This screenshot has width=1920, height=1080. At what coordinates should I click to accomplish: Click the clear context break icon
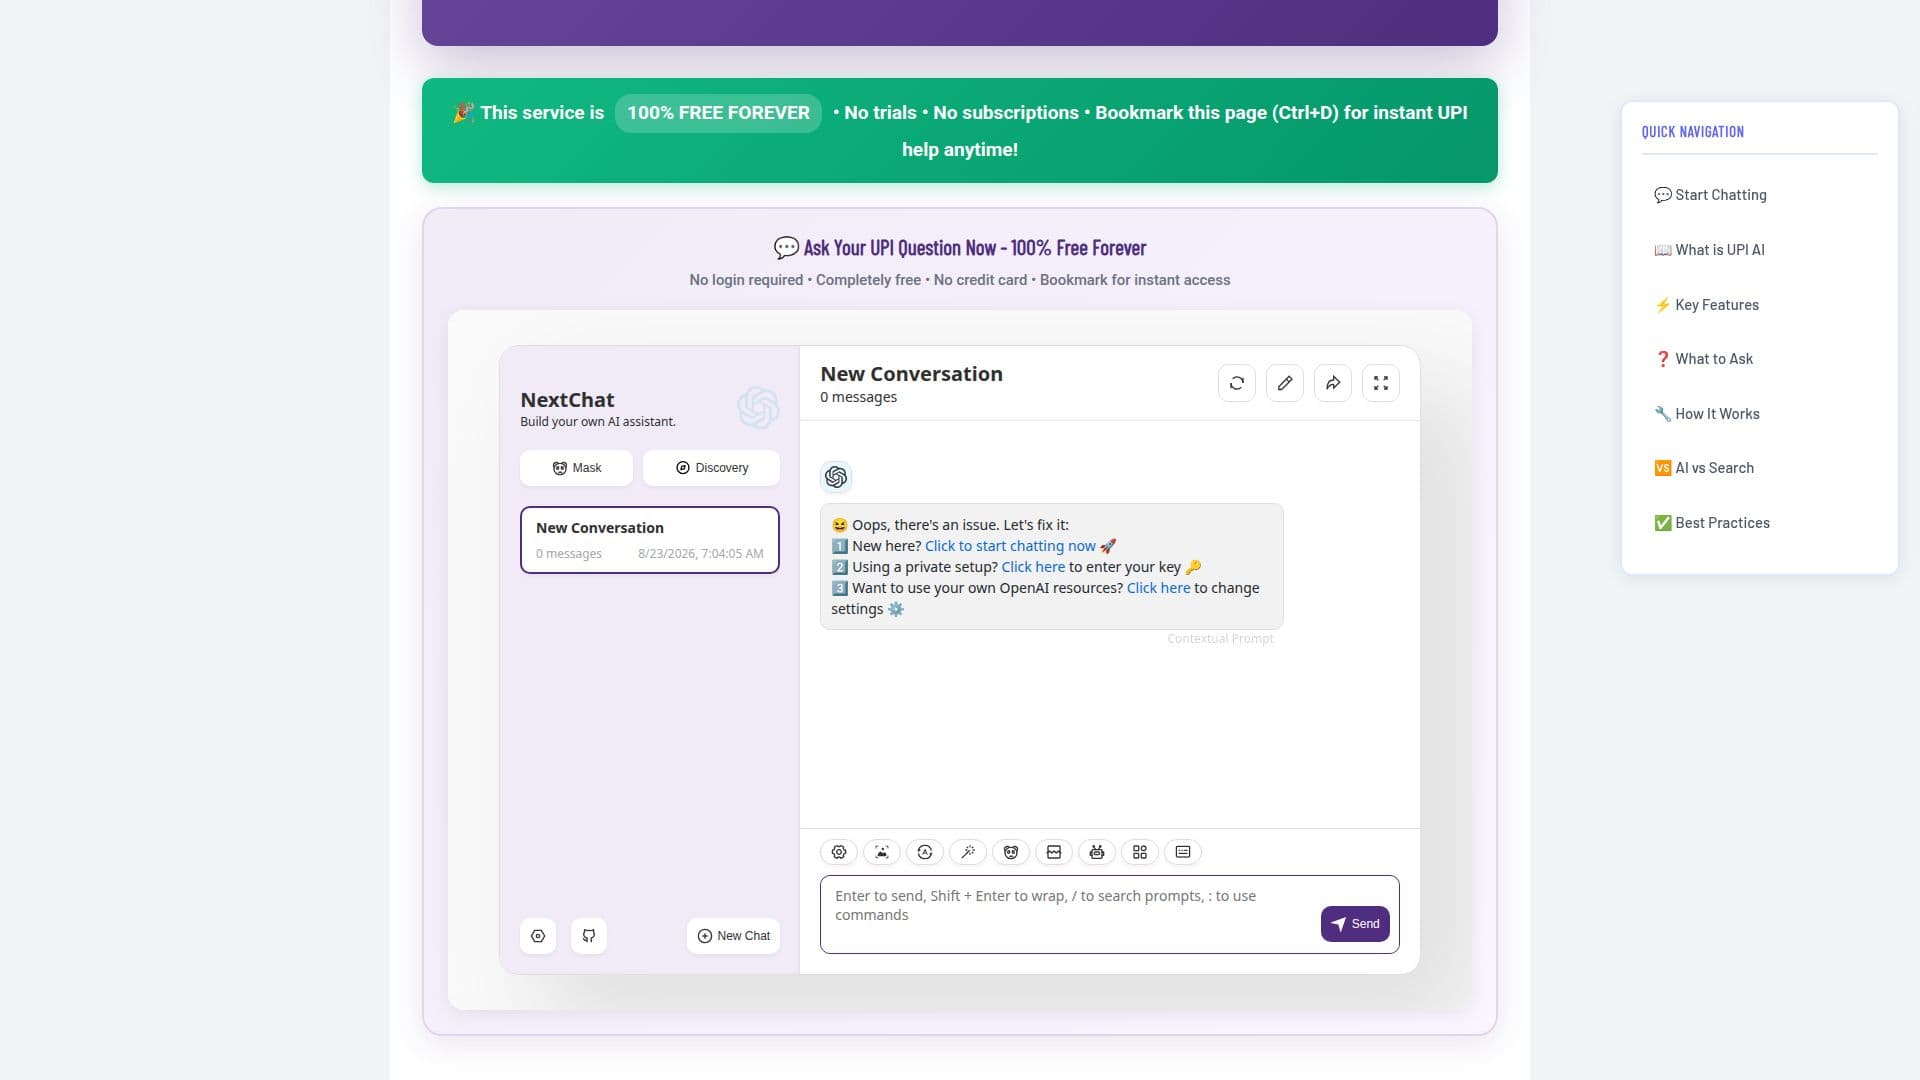click(x=1054, y=852)
